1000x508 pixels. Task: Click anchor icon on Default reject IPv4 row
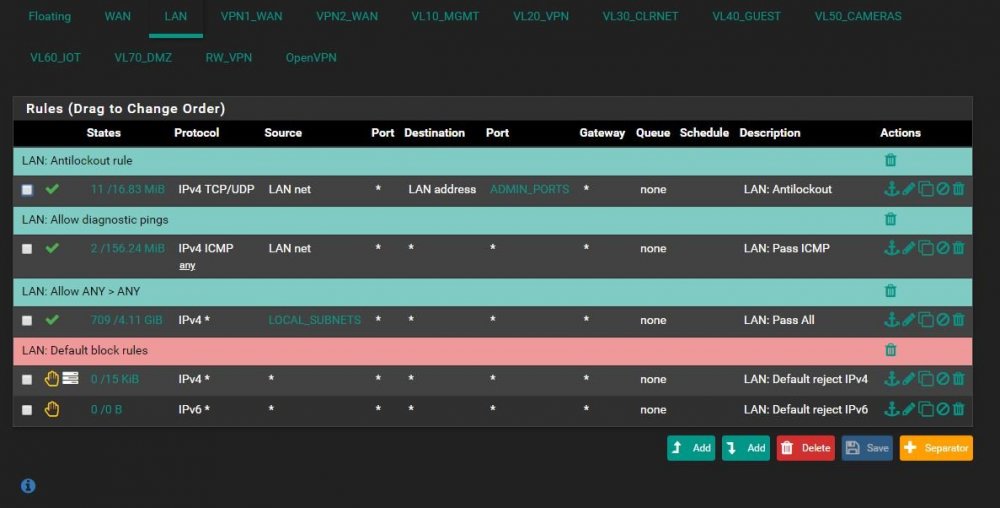point(891,379)
